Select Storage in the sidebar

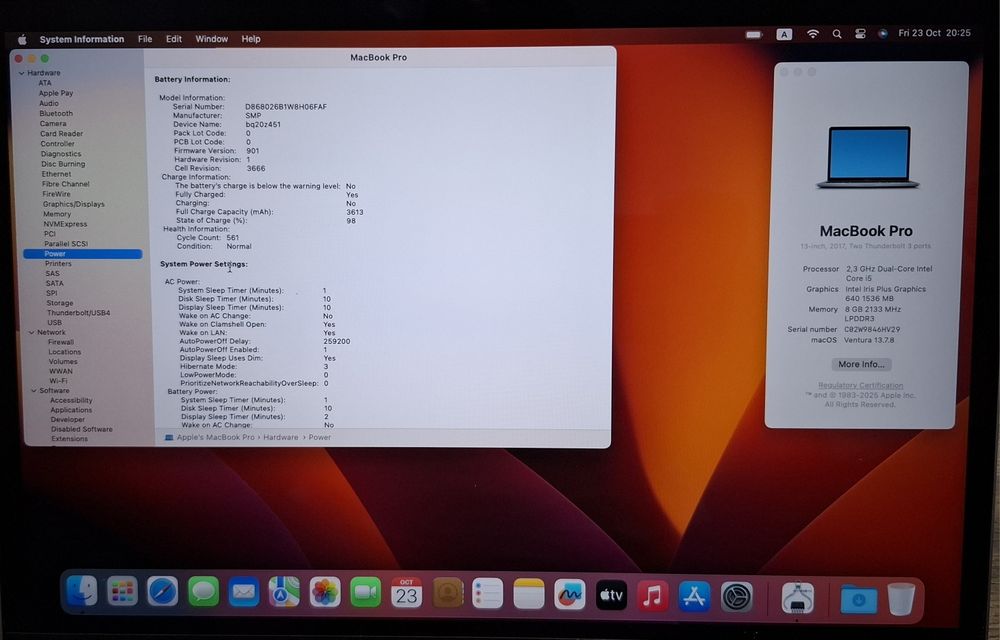pos(59,303)
